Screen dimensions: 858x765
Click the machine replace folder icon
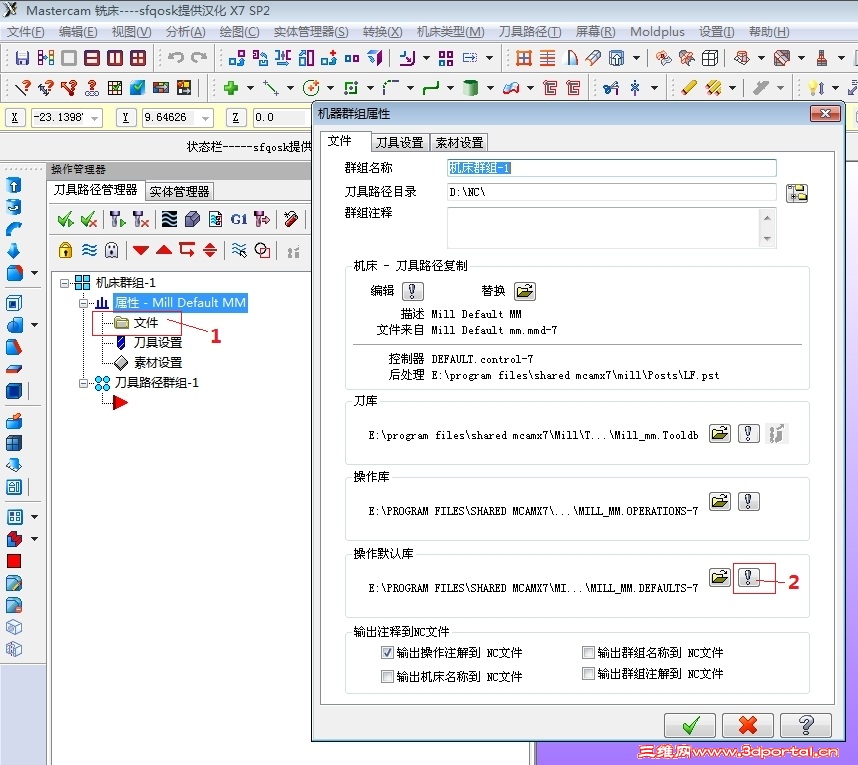[x=525, y=291]
